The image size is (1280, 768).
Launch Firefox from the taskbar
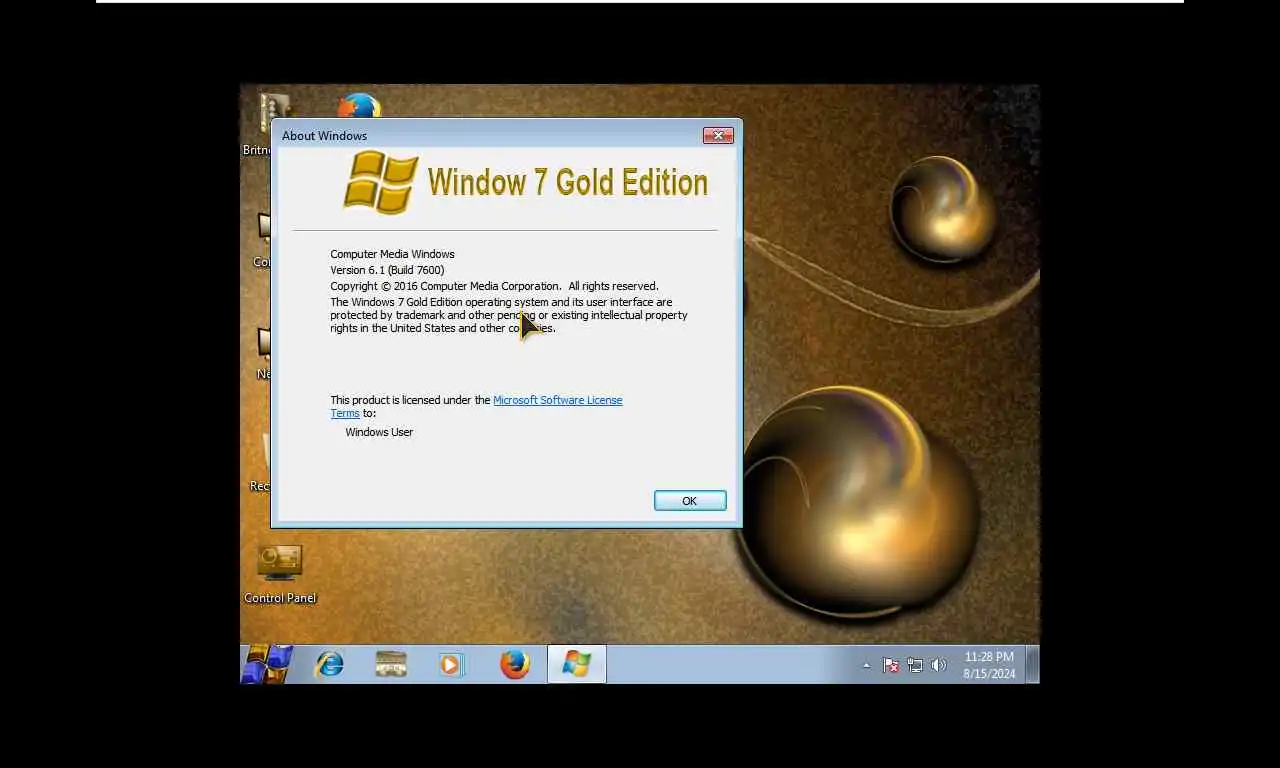click(x=515, y=664)
